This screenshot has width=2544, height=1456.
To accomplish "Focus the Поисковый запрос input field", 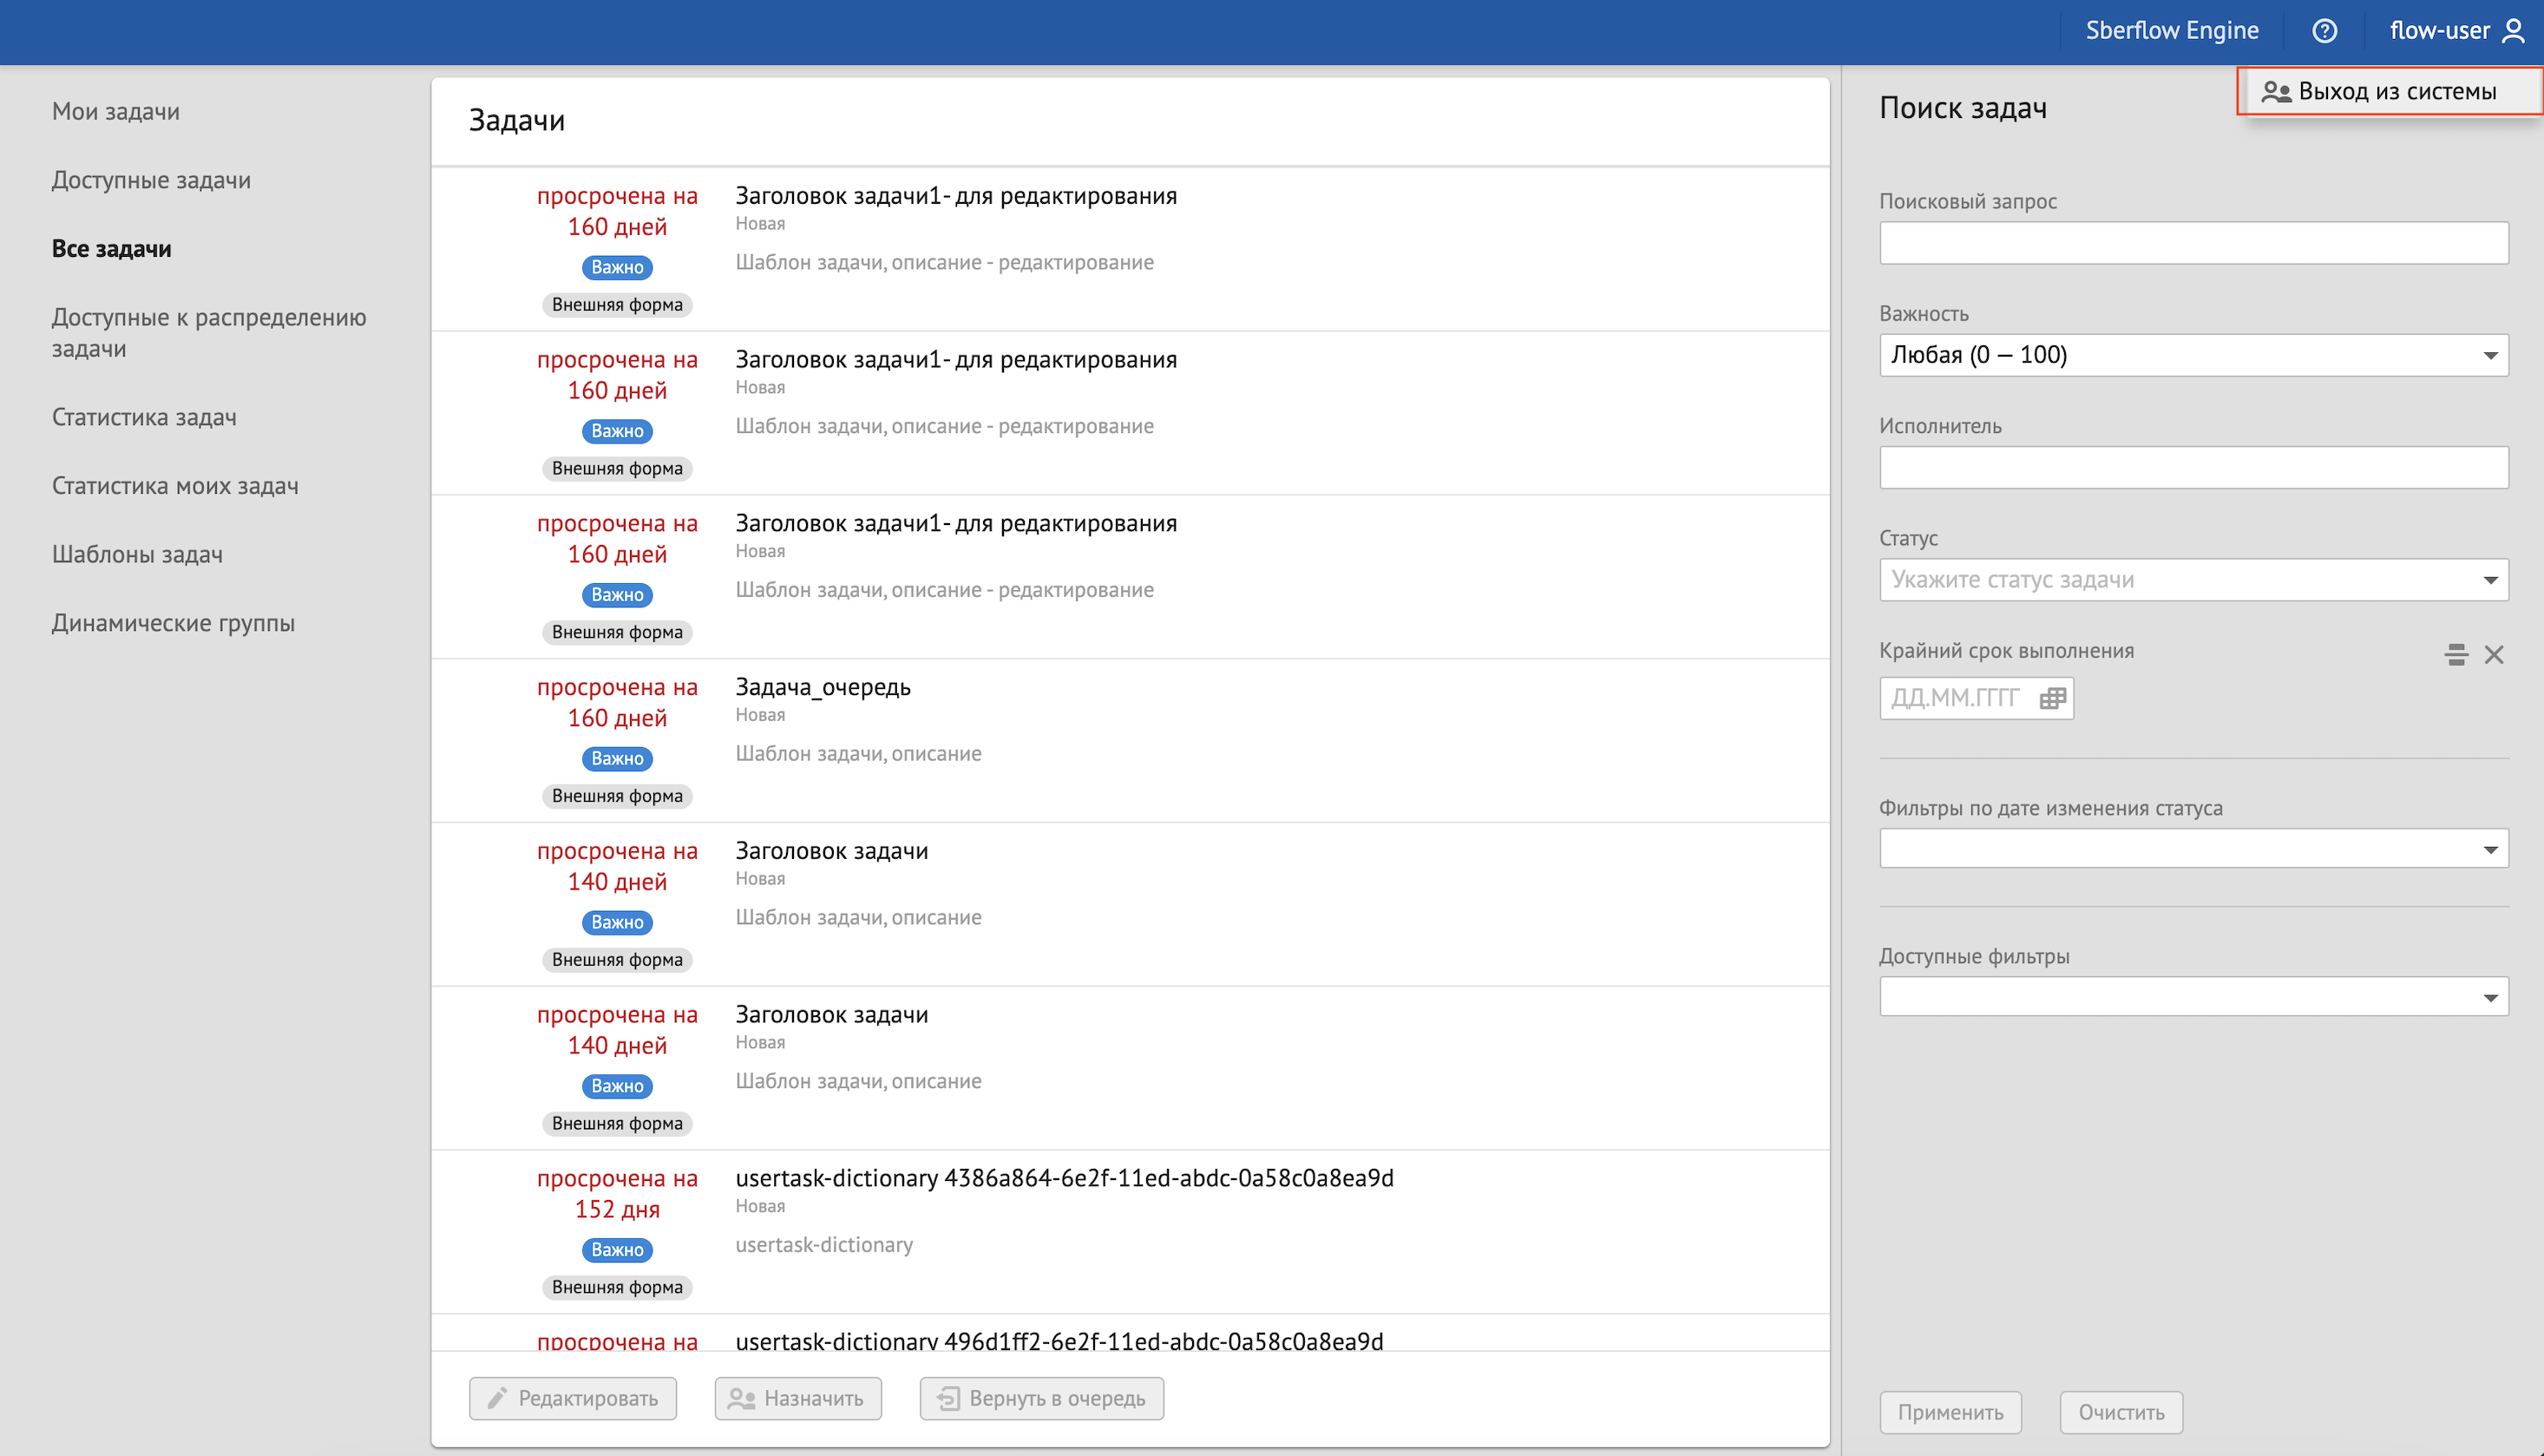I will point(2193,243).
